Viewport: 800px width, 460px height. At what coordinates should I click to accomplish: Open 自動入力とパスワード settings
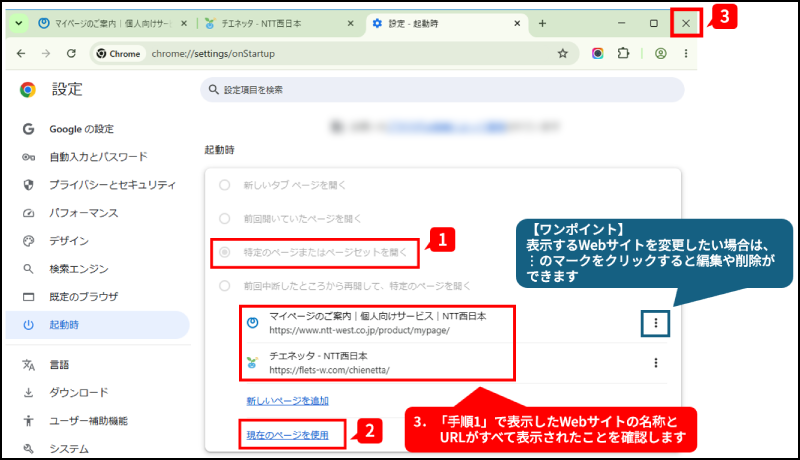pos(97,157)
